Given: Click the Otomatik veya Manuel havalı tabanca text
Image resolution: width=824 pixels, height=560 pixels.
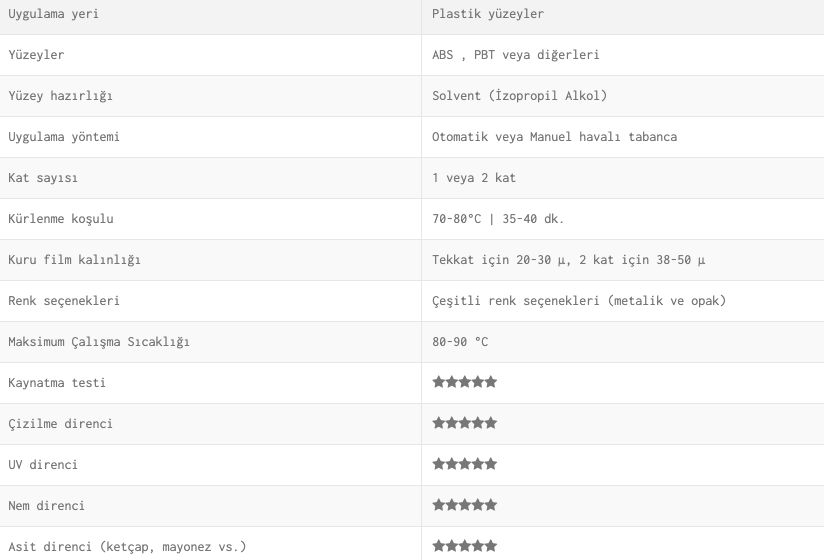Looking at the screenshot, I should (x=554, y=137).
